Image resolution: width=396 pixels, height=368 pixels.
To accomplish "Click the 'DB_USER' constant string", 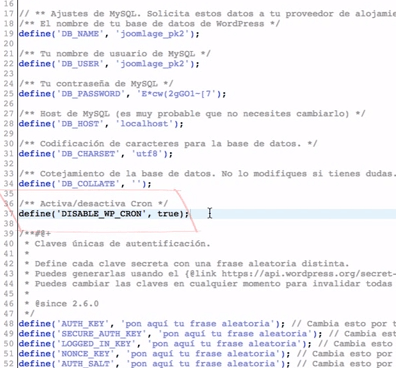I will pyautogui.click(x=80, y=64).
